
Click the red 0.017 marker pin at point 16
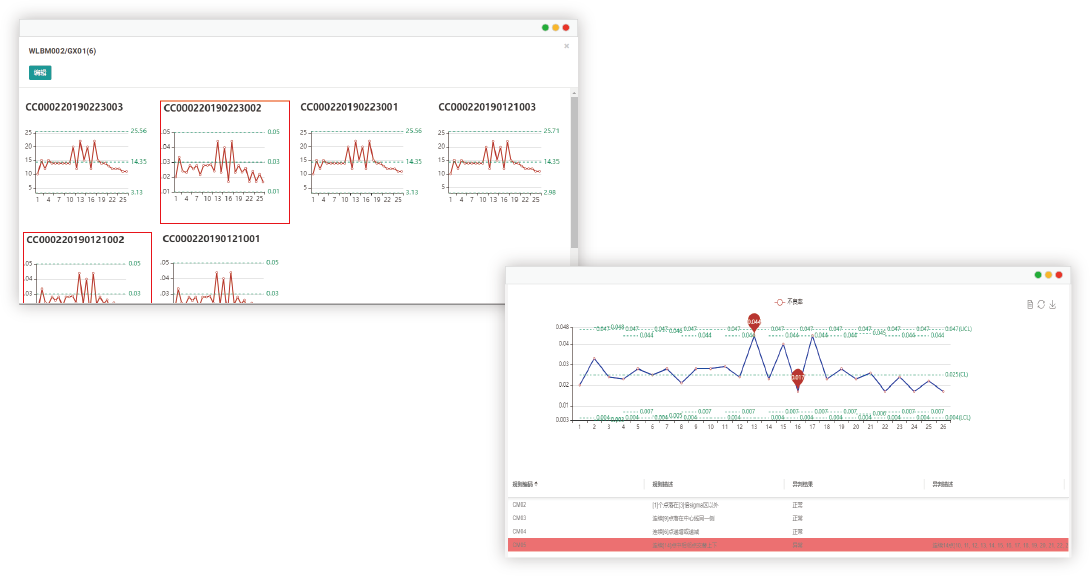(798, 377)
